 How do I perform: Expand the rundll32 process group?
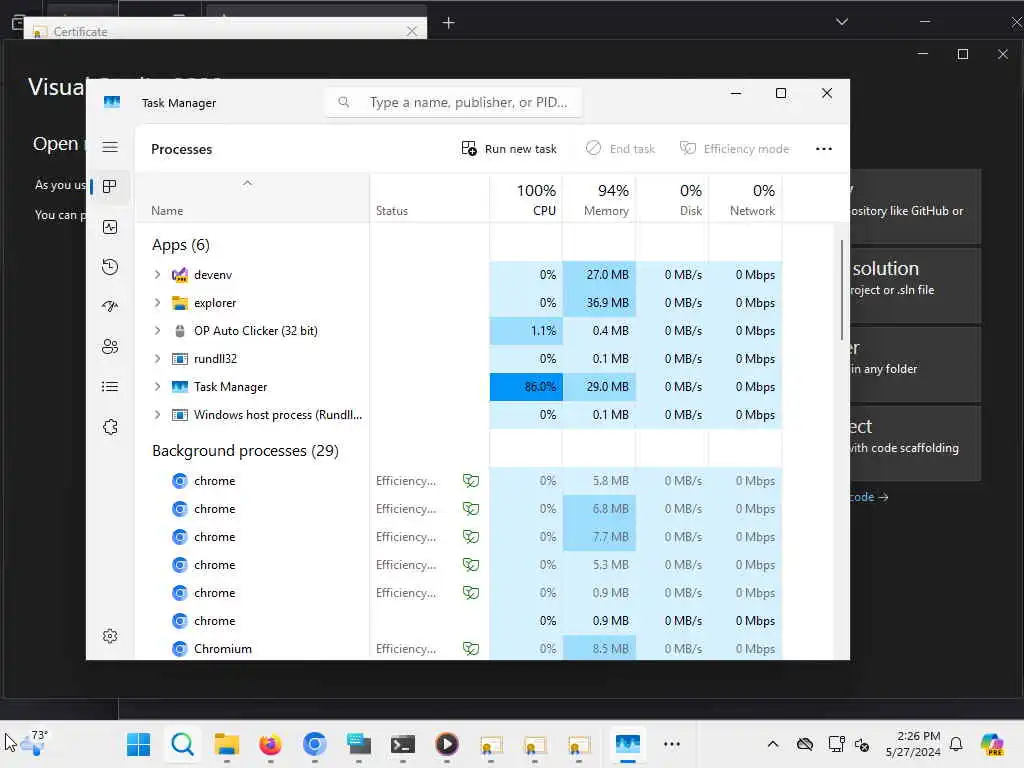[157, 359]
